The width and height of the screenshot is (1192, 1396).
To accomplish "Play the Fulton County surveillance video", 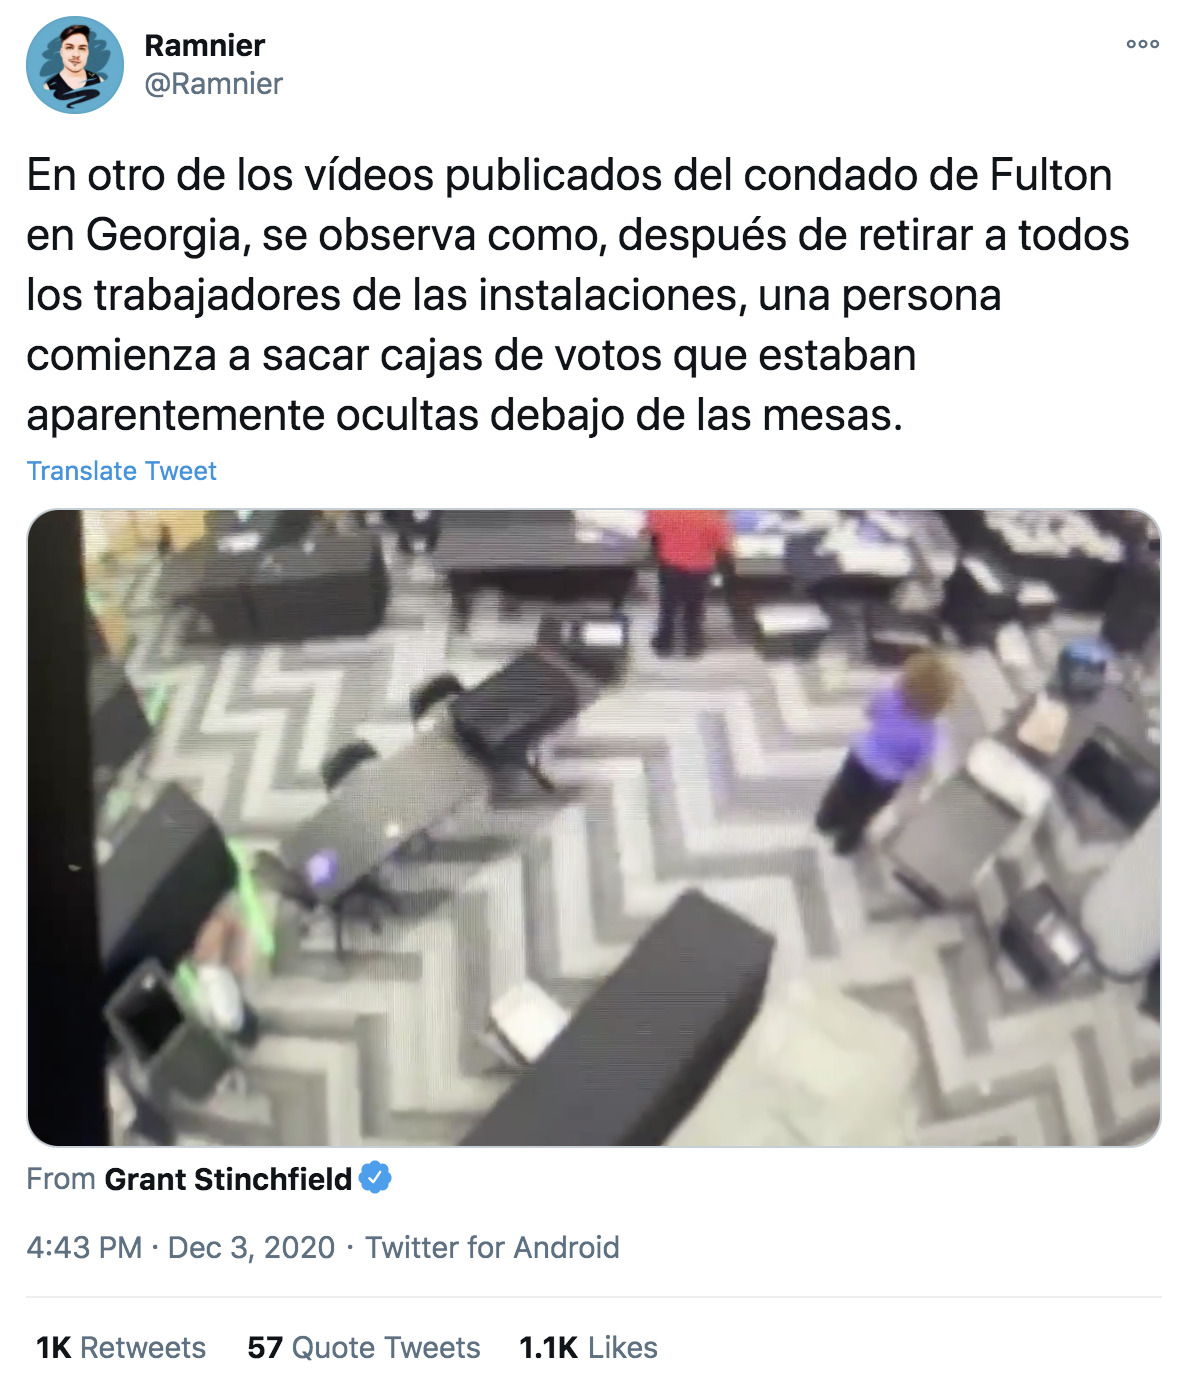I will 594,828.
